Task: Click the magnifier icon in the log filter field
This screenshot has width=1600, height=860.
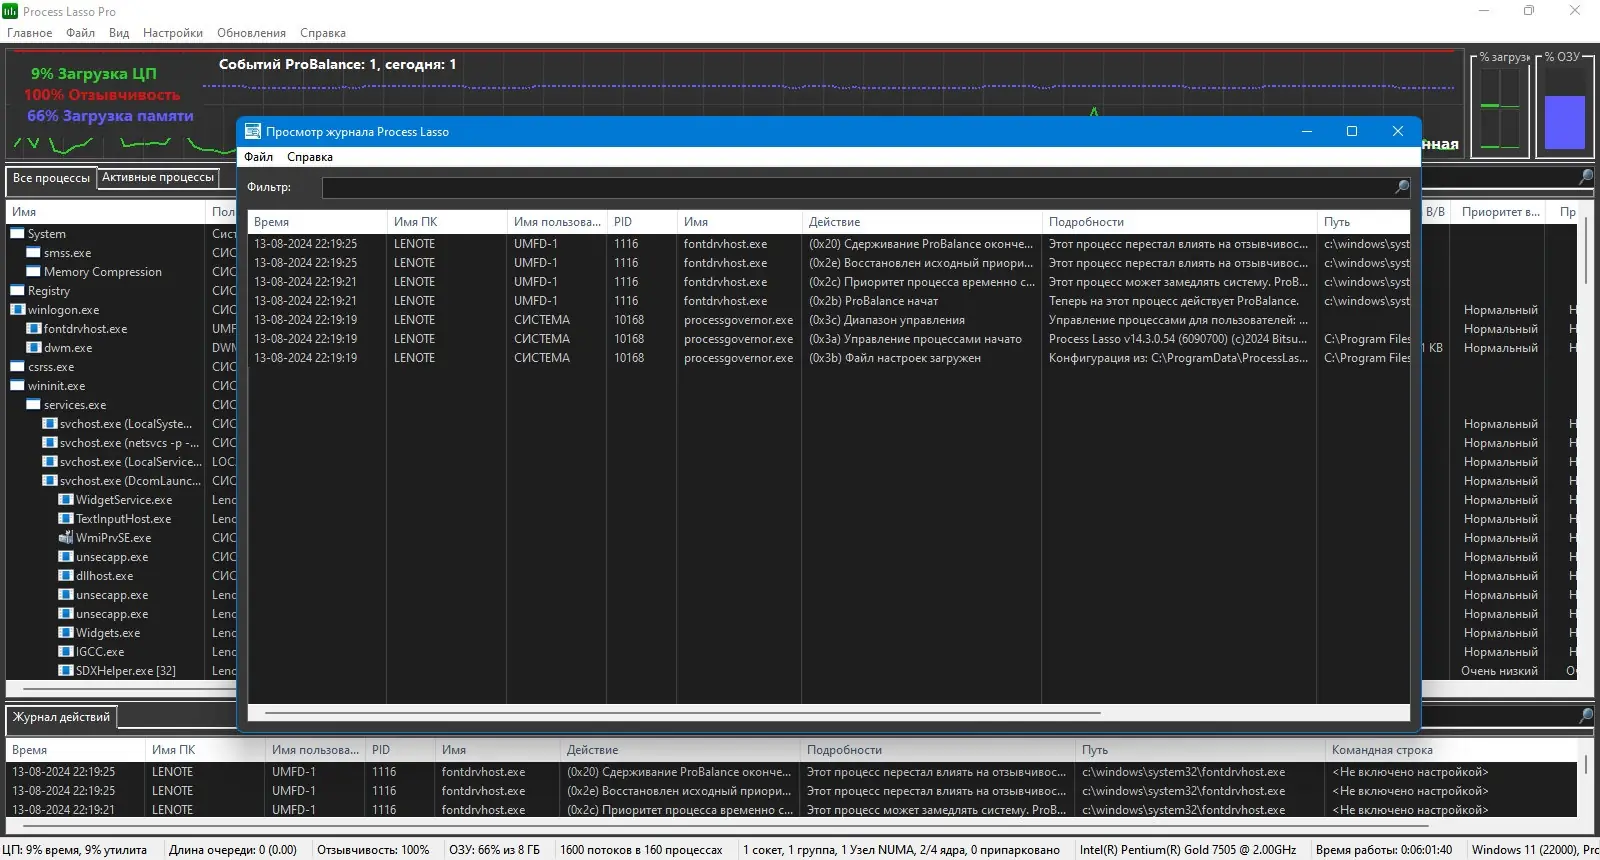Action: click(x=1402, y=187)
